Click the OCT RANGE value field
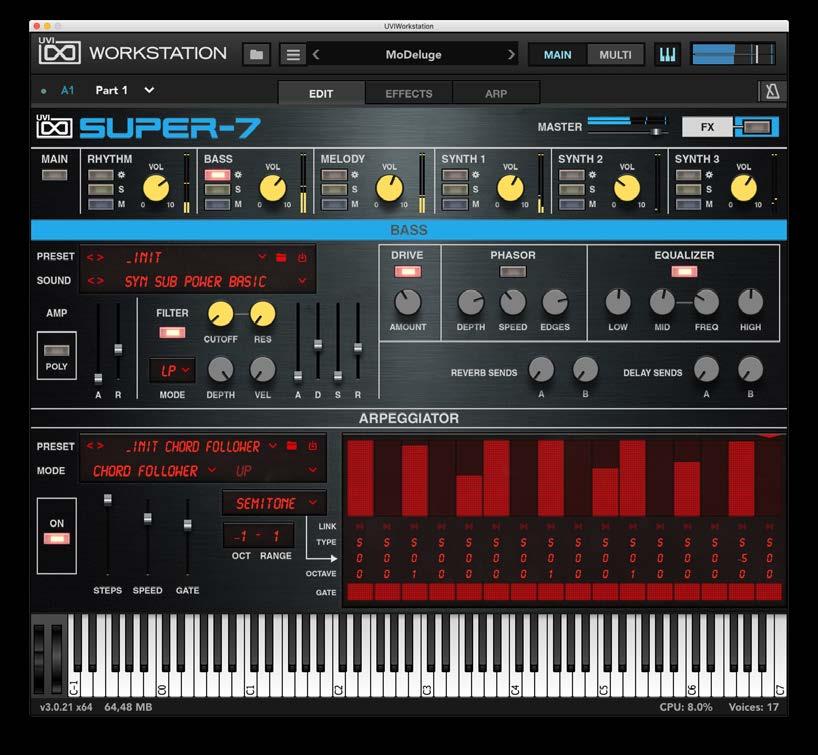 tap(258, 535)
